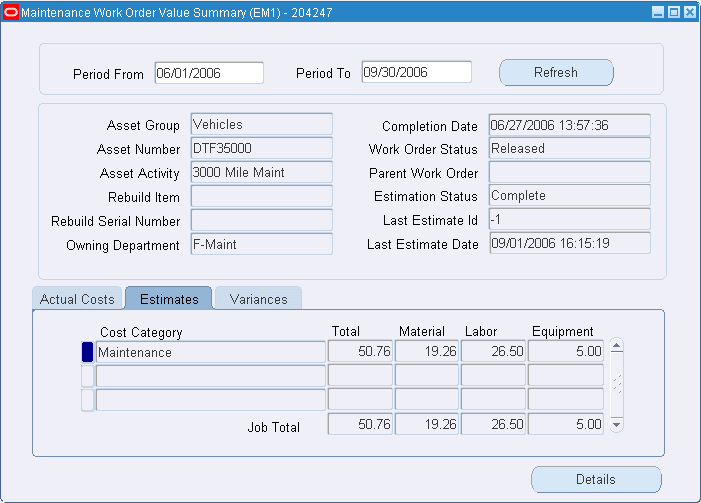Minimize the Work Order Value Summary window
This screenshot has height=503, width=701.
tap(658, 12)
